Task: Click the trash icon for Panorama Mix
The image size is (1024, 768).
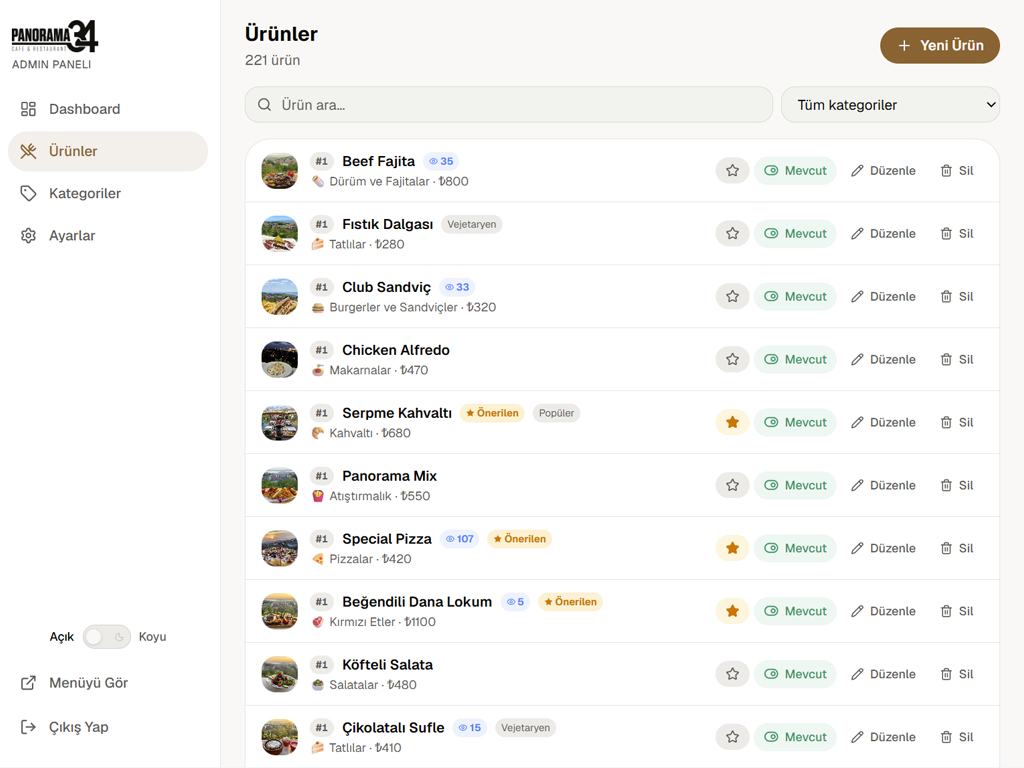Action: pyautogui.click(x=946, y=485)
